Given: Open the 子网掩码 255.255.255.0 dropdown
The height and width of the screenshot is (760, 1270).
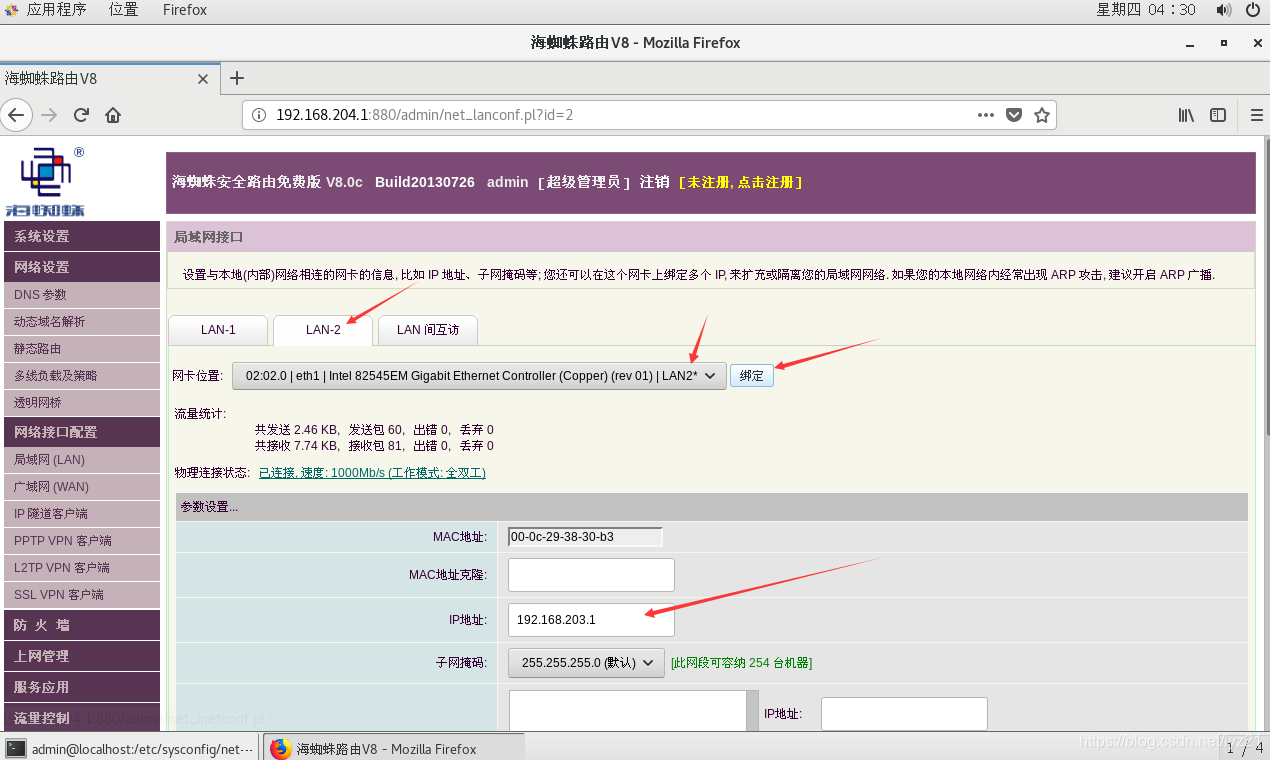Looking at the screenshot, I should pos(586,663).
